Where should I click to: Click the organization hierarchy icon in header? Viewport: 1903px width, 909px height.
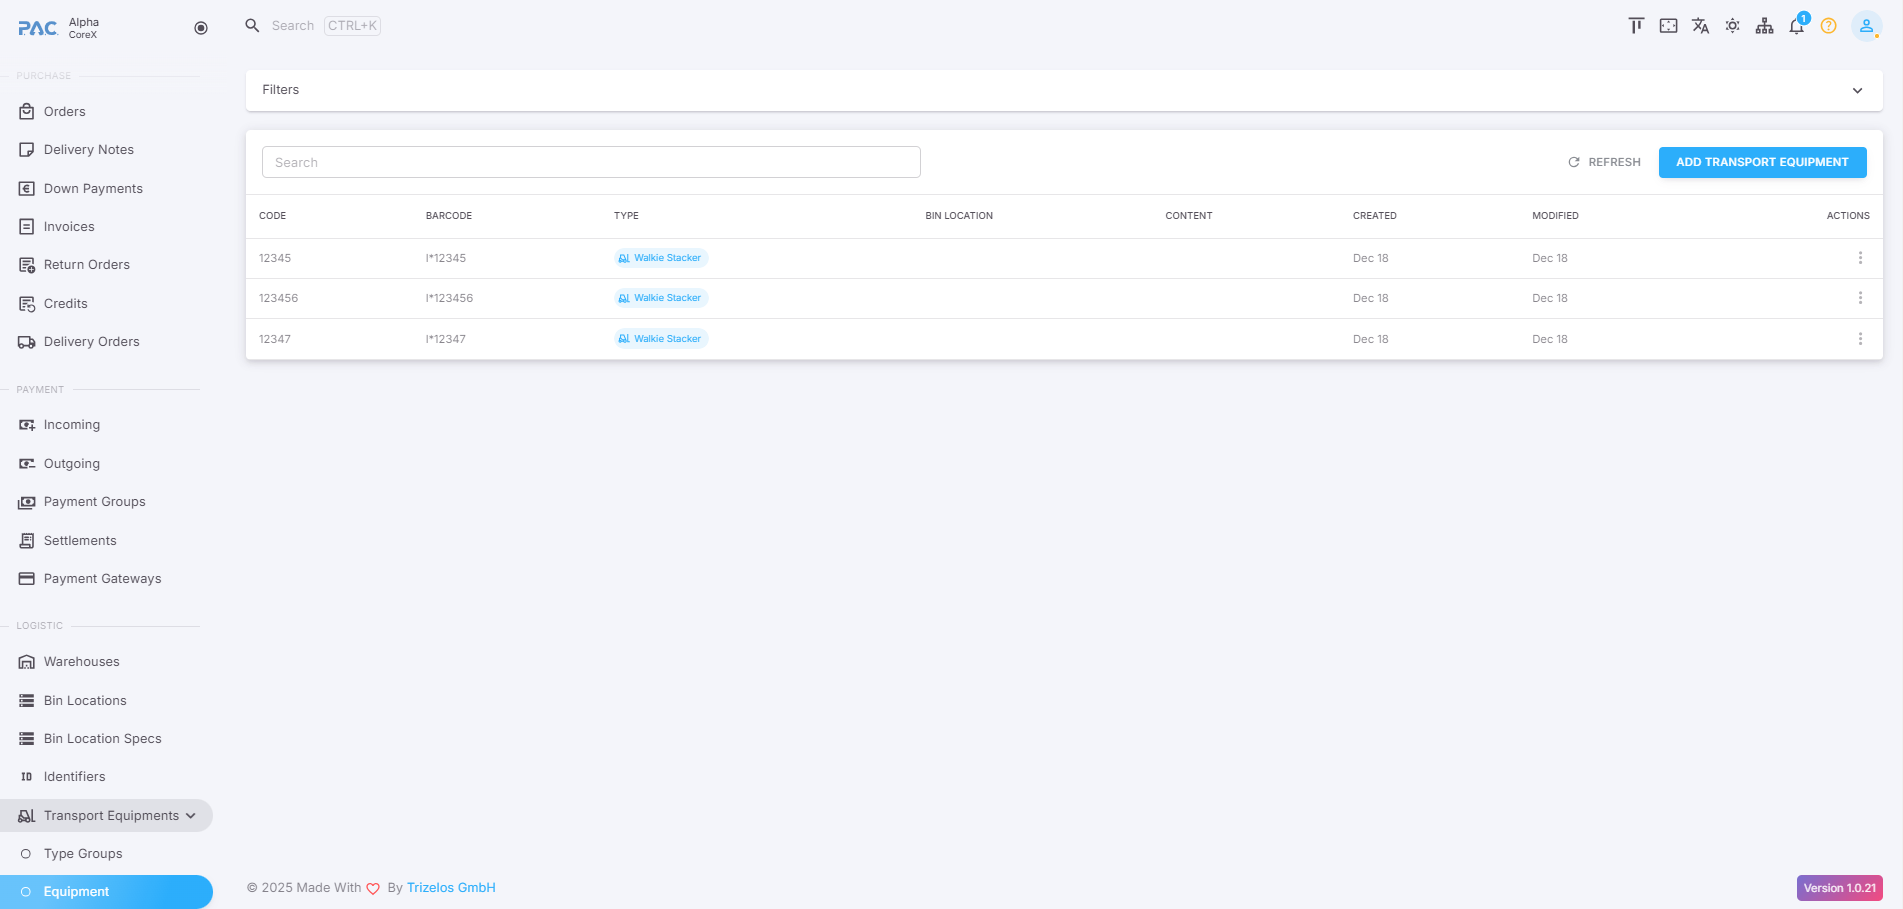point(1764,26)
